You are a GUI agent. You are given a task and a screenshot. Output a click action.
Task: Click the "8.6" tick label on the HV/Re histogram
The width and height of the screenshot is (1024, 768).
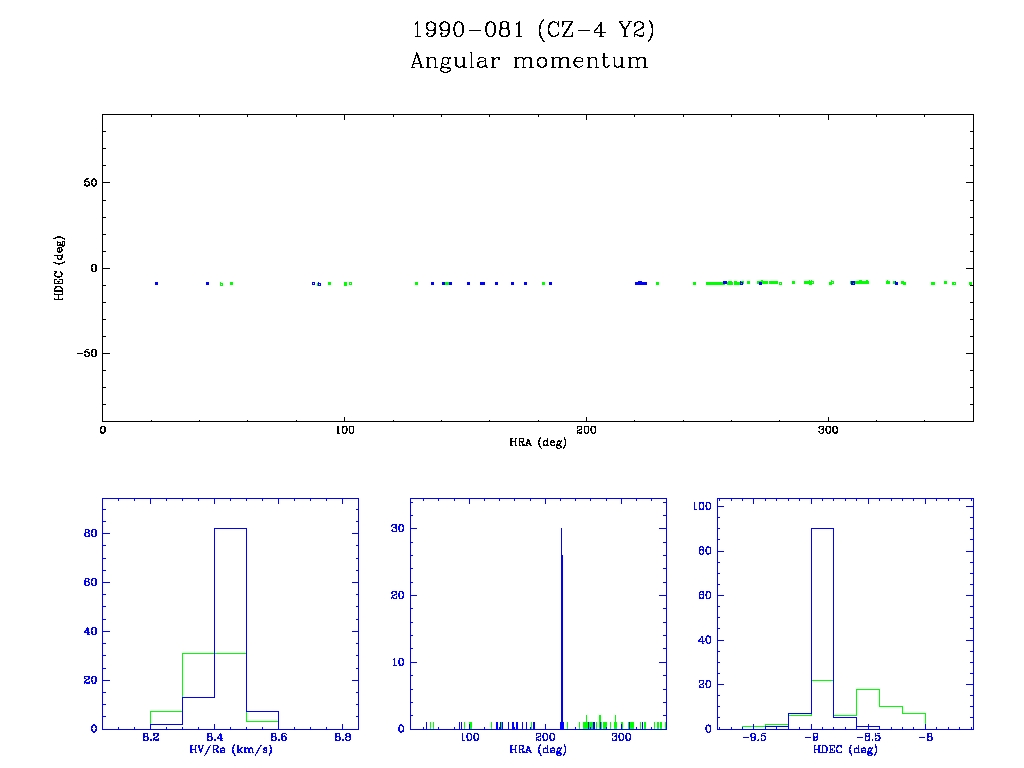[279, 737]
